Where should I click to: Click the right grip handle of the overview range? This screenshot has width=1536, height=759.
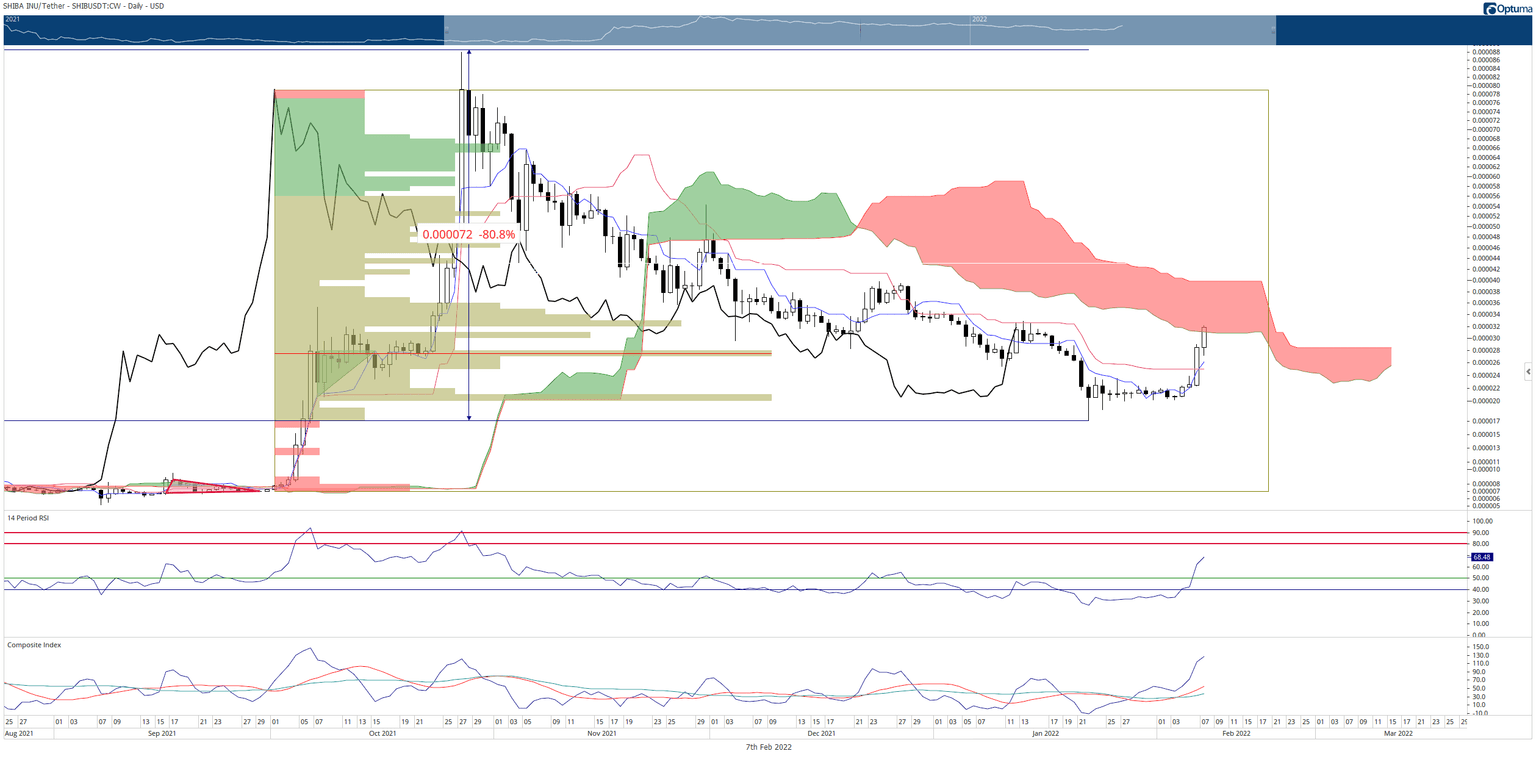tap(1274, 30)
